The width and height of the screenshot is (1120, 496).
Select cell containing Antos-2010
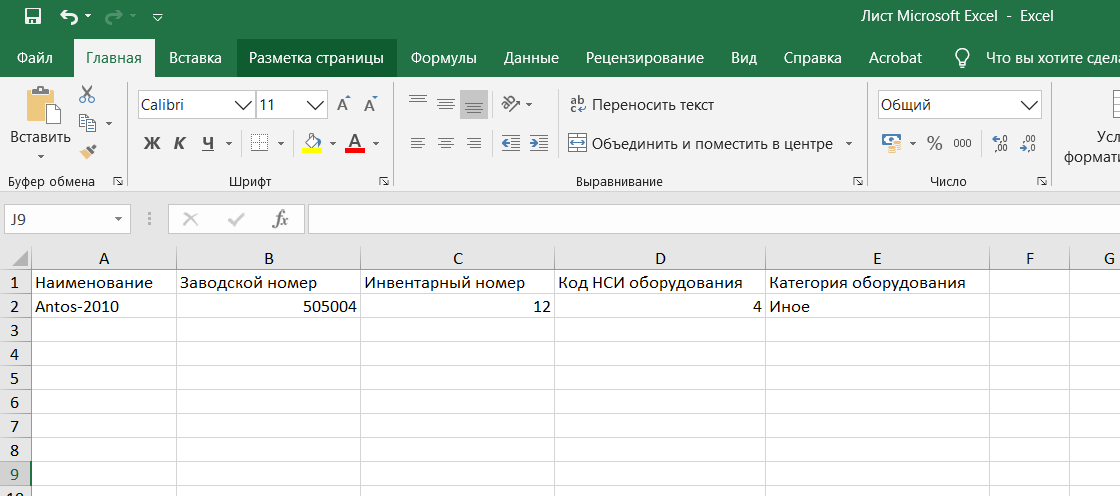point(104,307)
